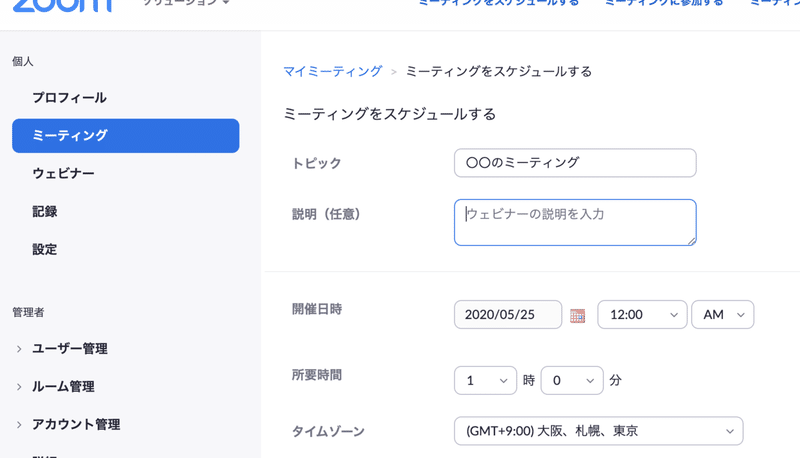Open 記録 sidebar item
Screen dimensions: 800x458
(x=45, y=212)
